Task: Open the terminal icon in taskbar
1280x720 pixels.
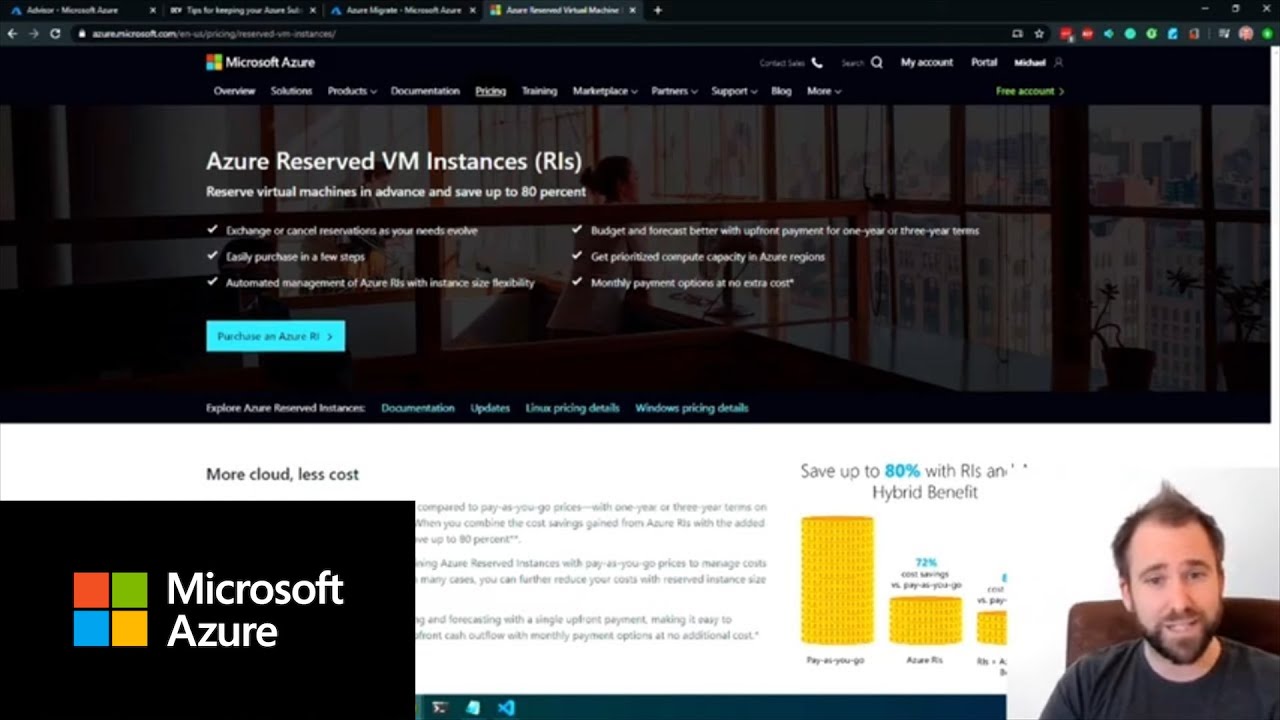Action: [x=439, y=707]
